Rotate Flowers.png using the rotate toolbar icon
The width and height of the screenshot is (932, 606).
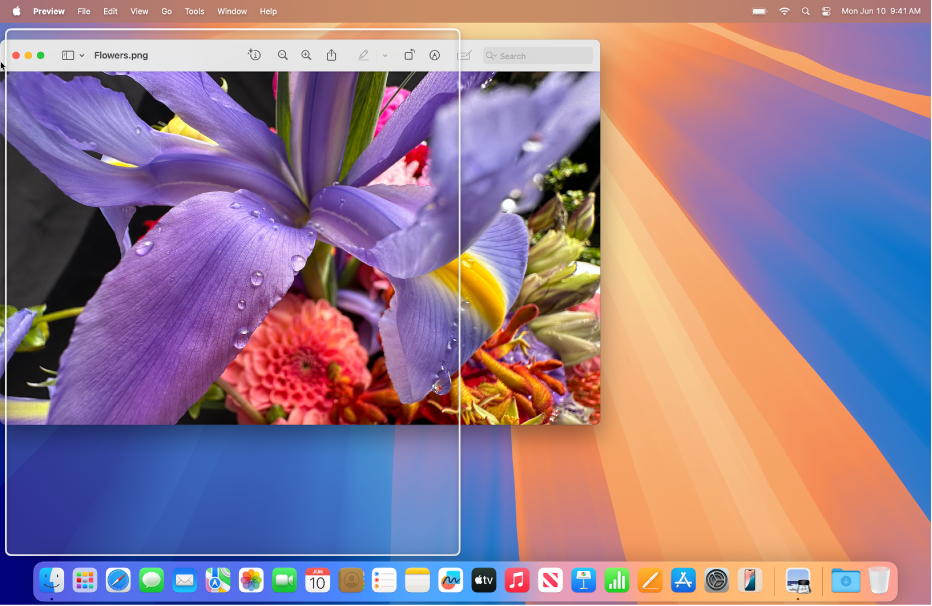[409, 55]
